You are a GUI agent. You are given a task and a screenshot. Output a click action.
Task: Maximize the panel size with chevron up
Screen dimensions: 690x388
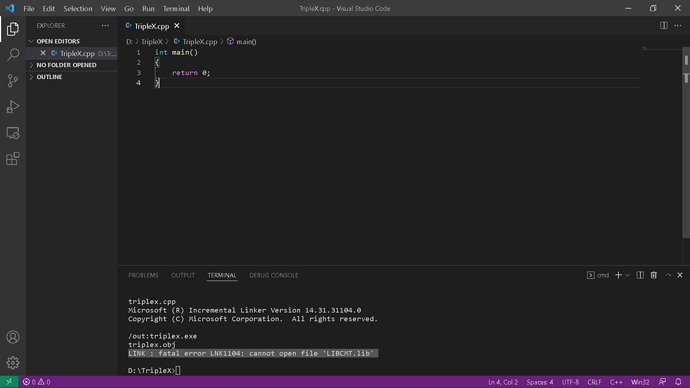tap(668, 275)
